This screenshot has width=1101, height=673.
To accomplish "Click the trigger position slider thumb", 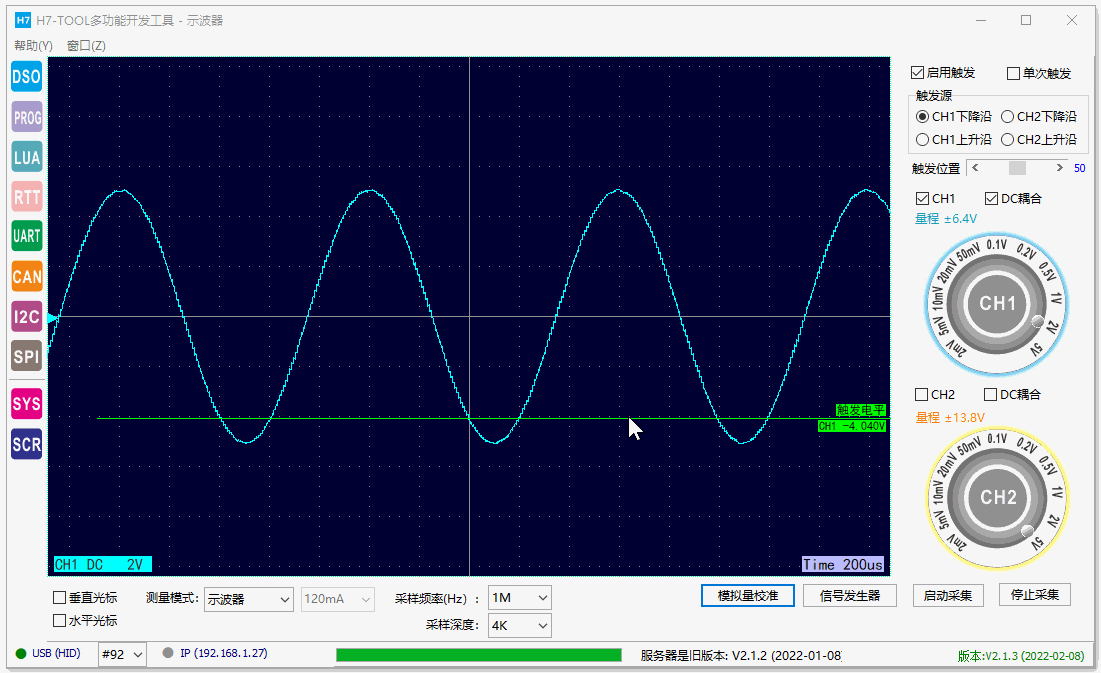I will tap(1017, 168).
